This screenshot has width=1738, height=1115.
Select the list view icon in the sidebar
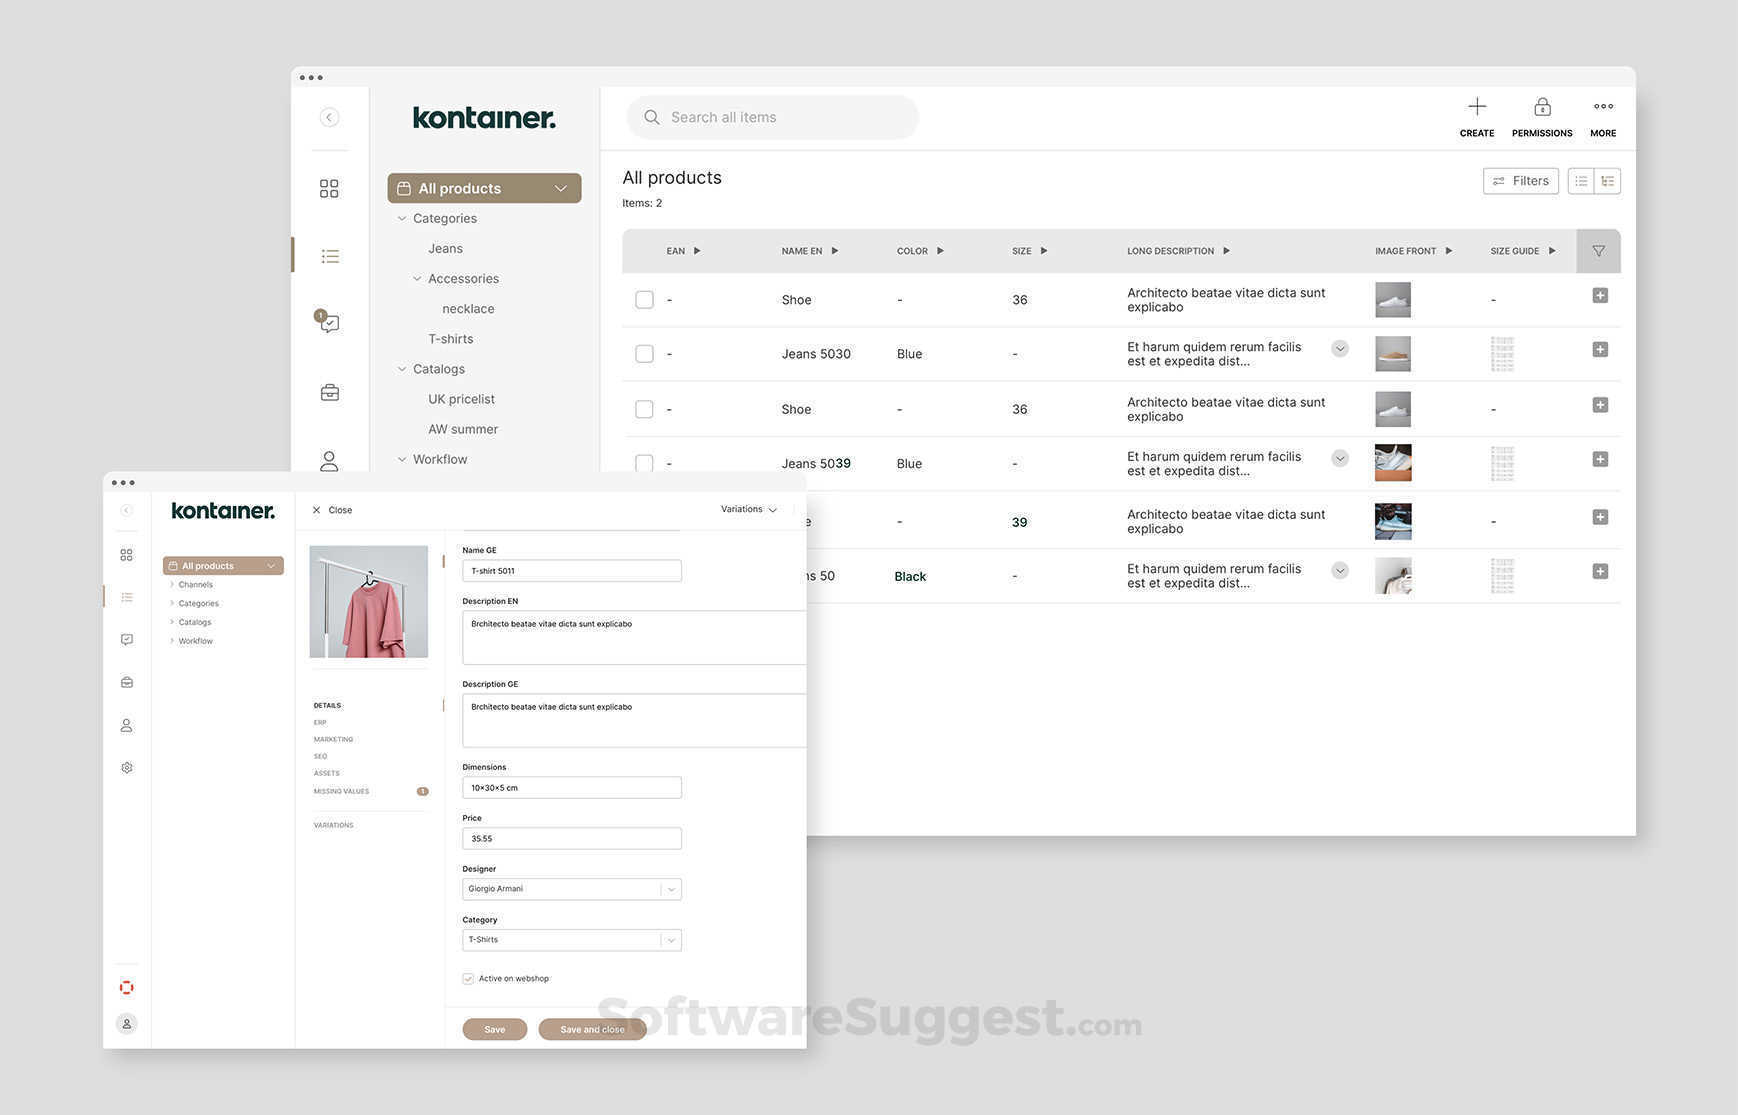click(x=329, y=256)
